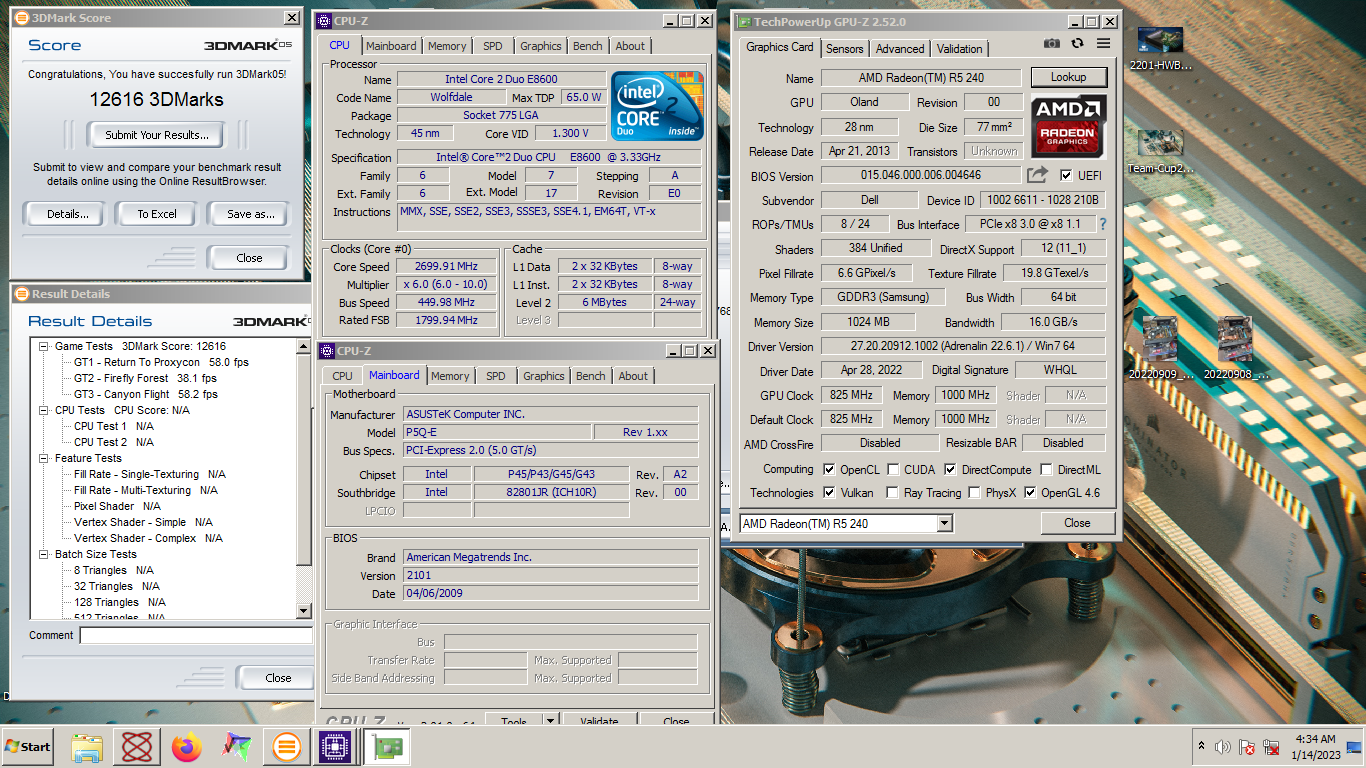Open the Graphics tab in lower CPU-Z window
The width and height of the screenshot is (1366, 768).
544,376
